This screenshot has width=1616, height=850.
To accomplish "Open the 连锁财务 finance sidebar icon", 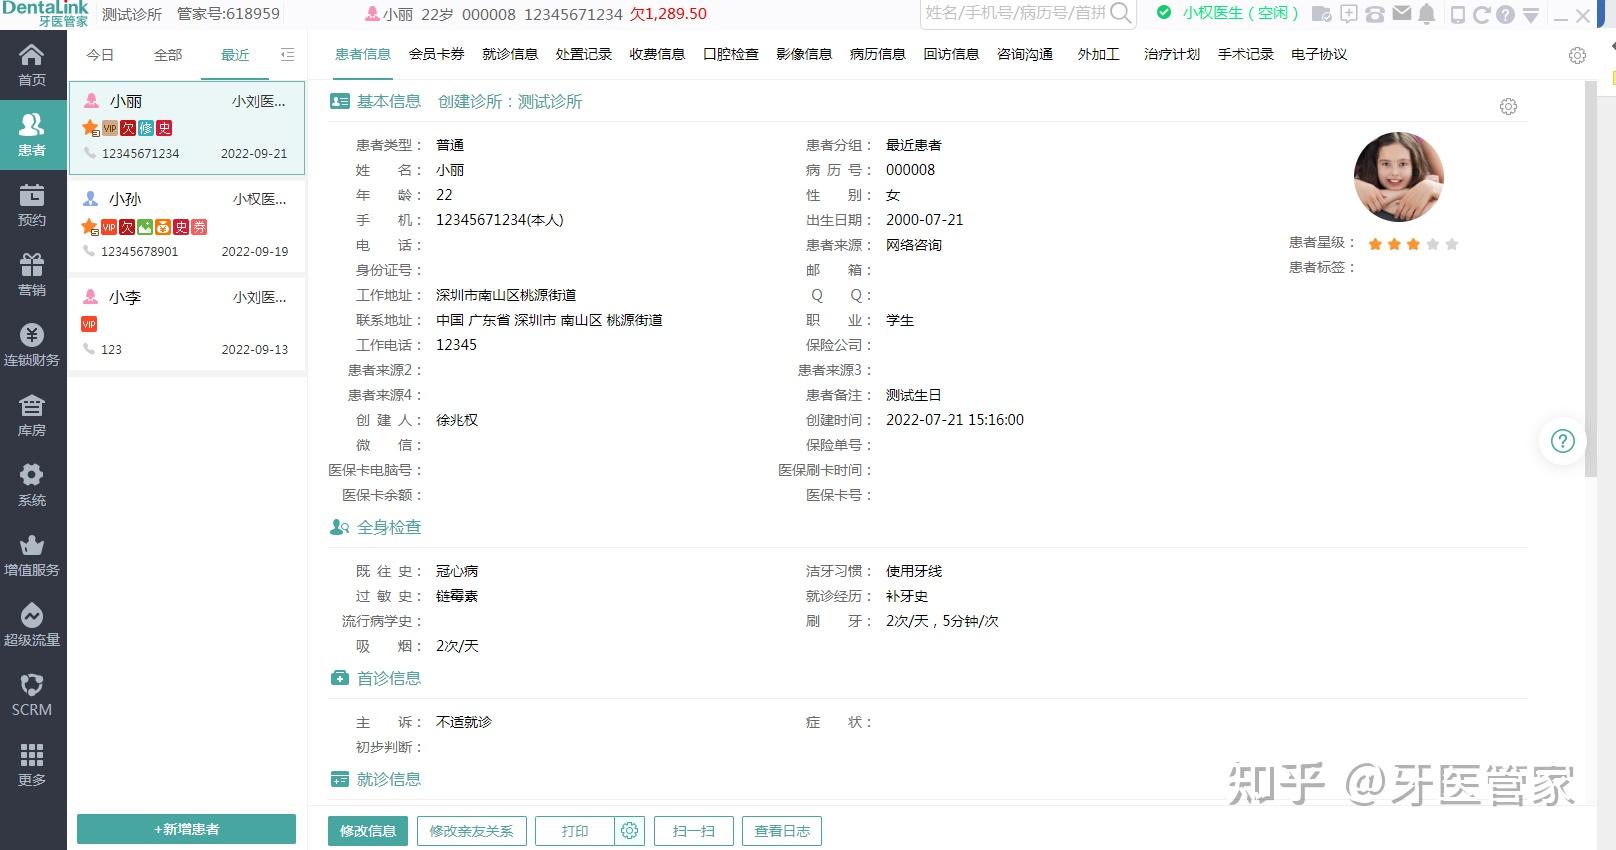I will coord(32,345).
